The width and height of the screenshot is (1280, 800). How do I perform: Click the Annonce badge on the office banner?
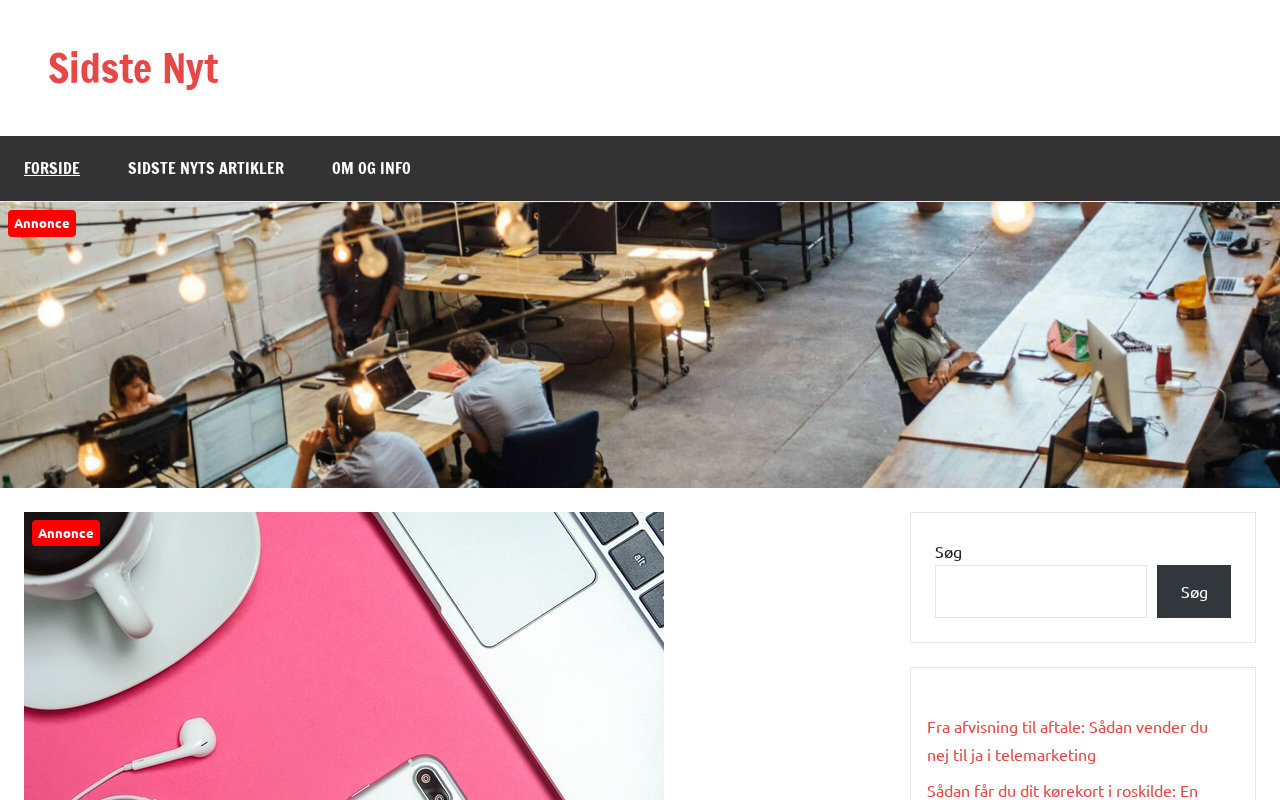pyautogui.click(x=42, y=223)
